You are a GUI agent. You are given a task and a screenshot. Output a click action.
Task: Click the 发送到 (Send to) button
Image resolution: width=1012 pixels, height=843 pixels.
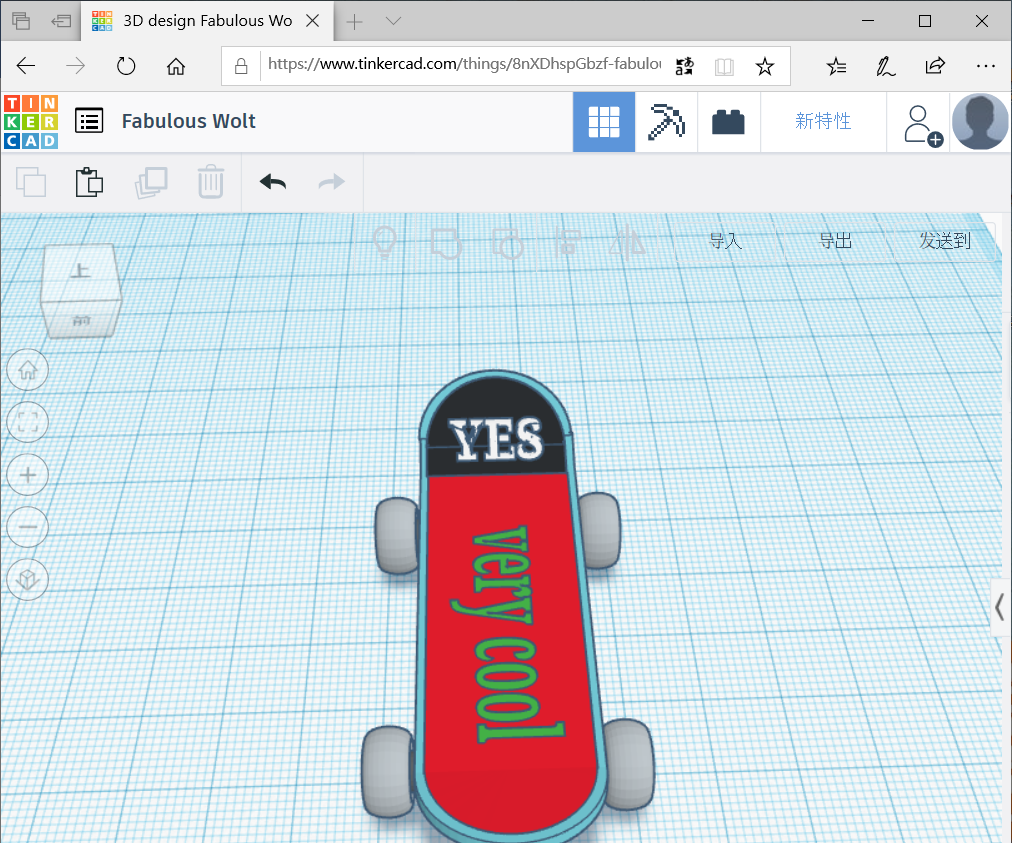coord(944,241)
